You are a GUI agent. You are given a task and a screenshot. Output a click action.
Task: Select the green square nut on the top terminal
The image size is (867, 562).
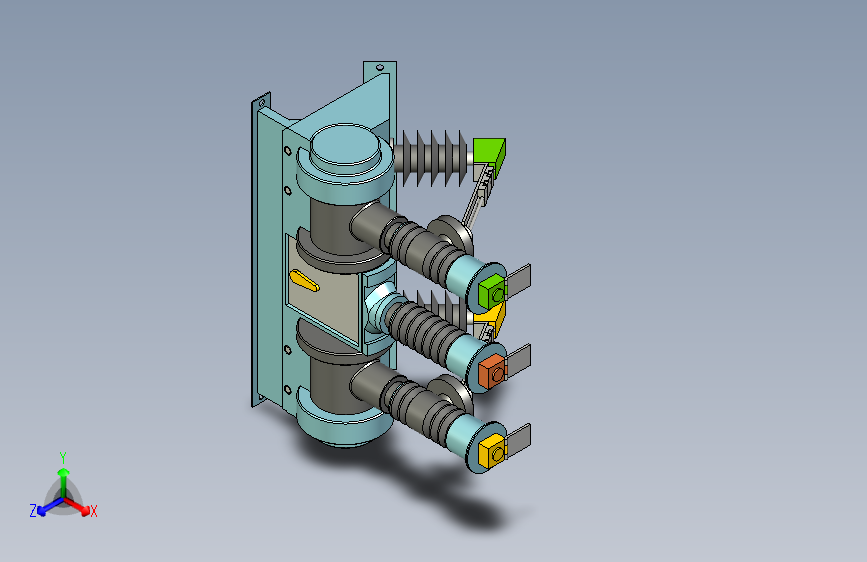[492, 291]
